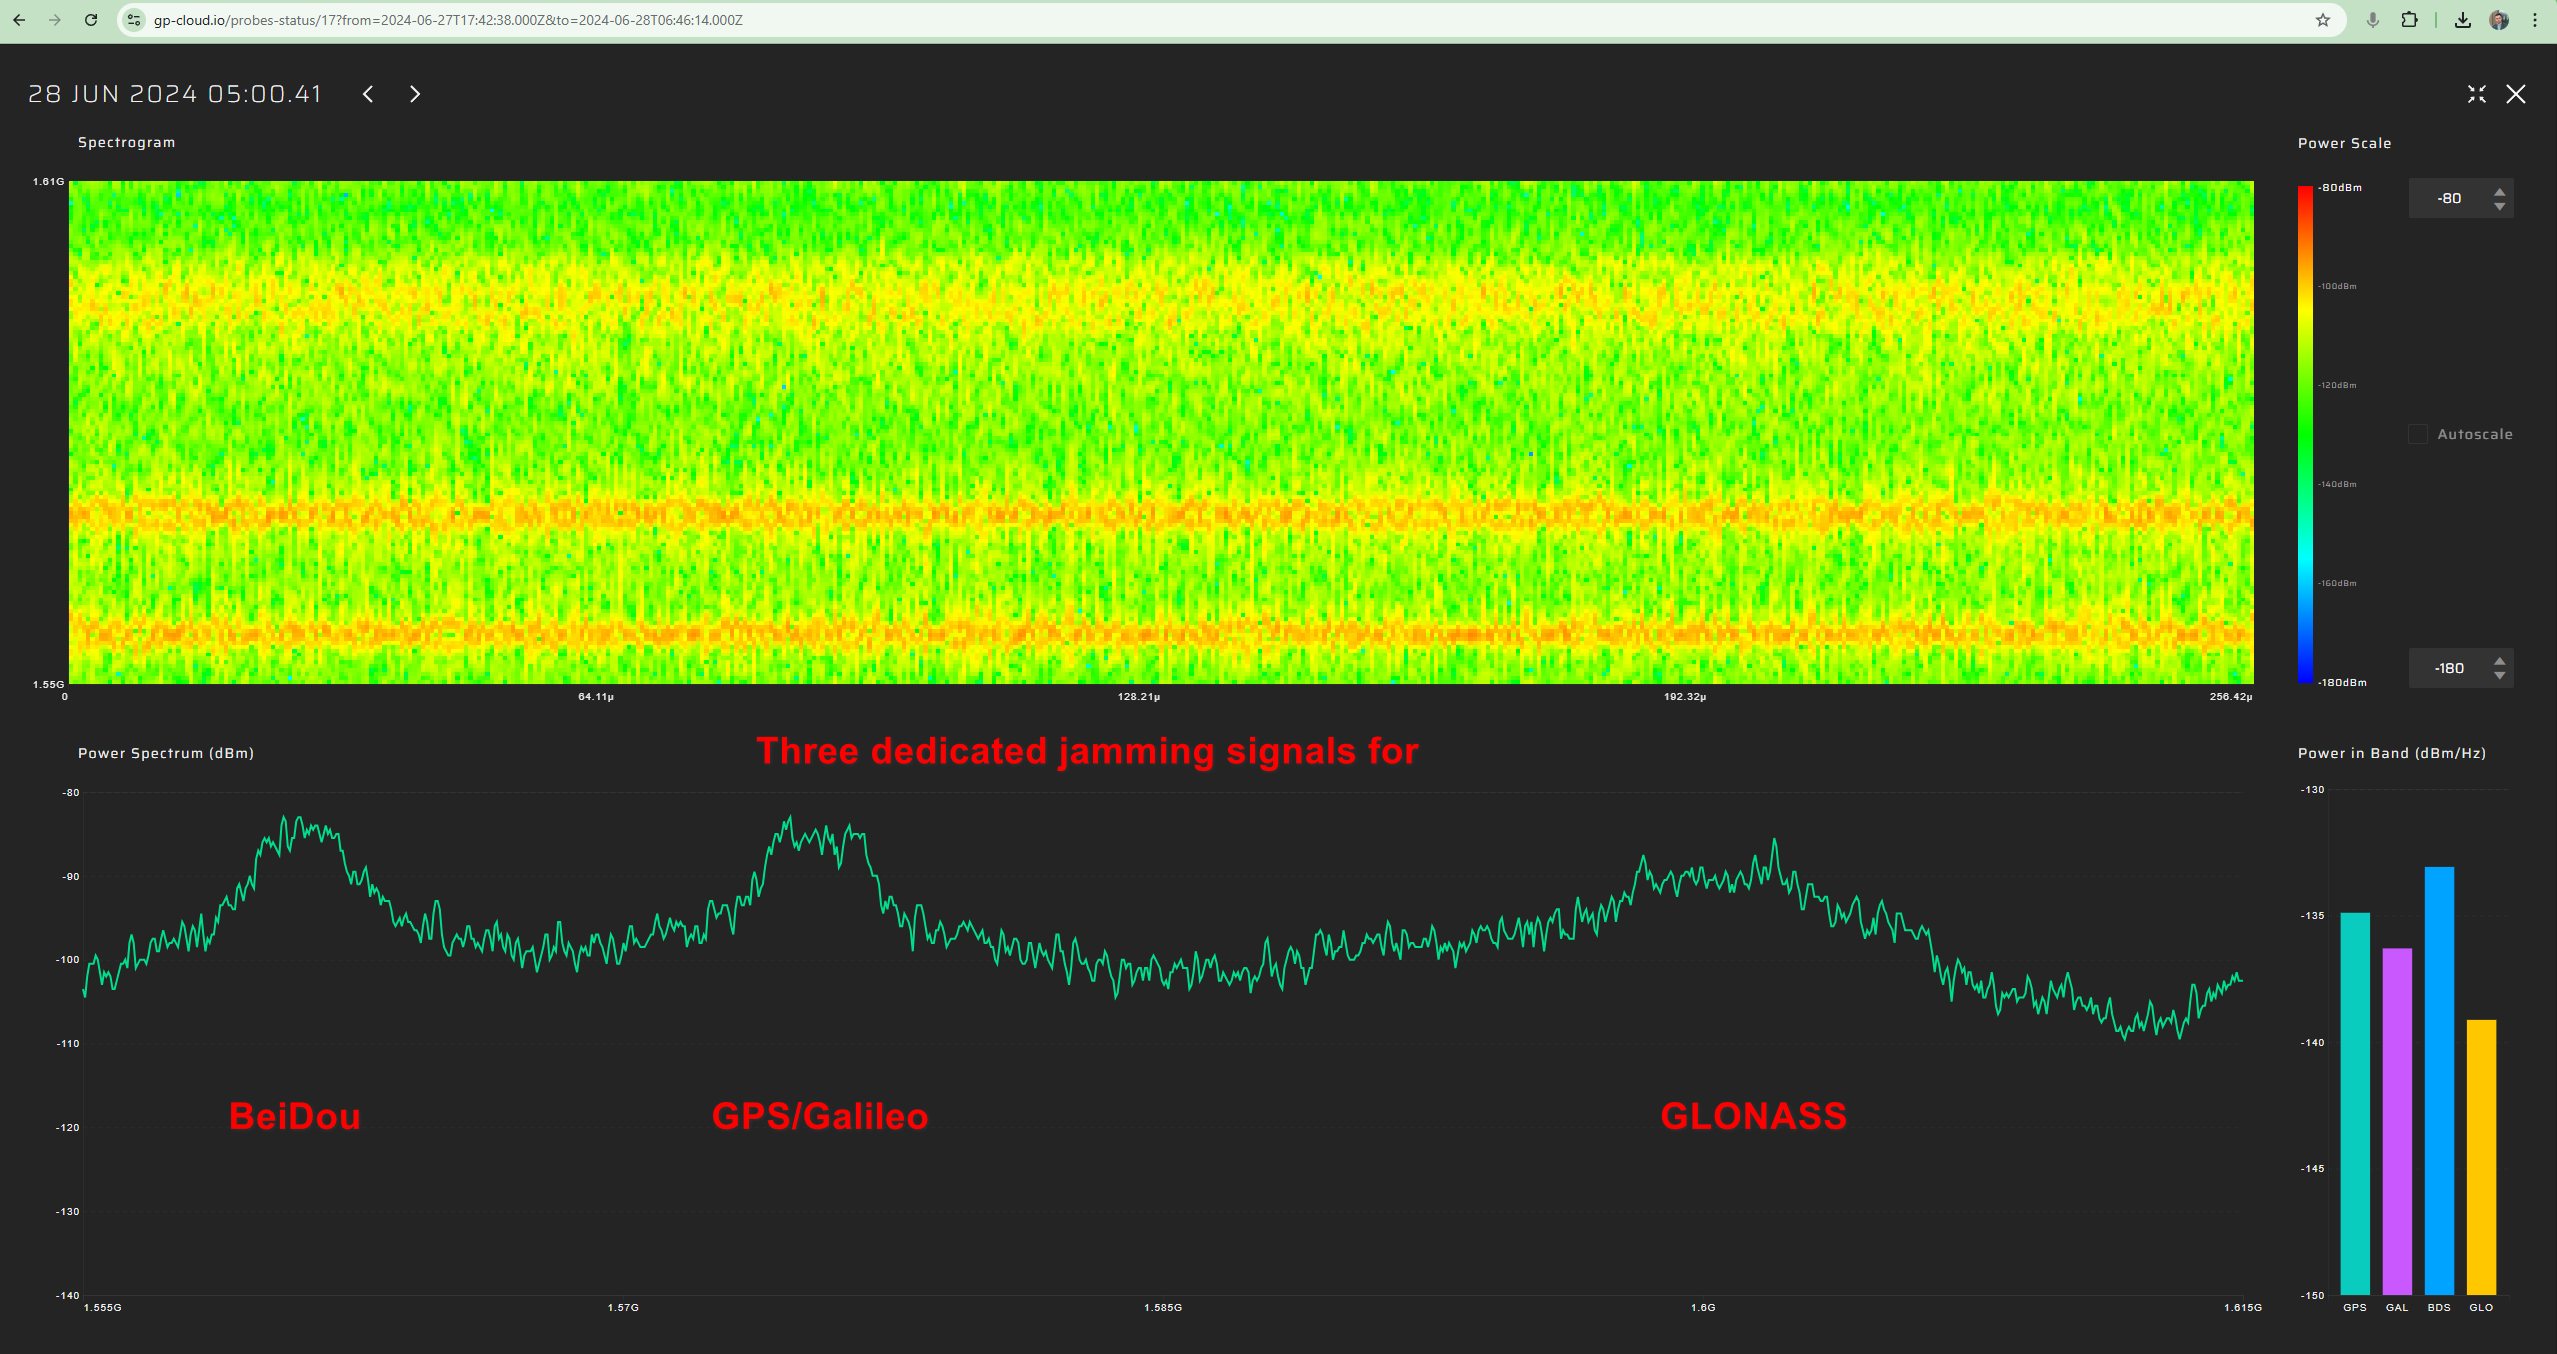Click the -80 power scale input field
Image resolution: width=2557 pixels, height=1354 pixels.
click(x=2450, y=197)
